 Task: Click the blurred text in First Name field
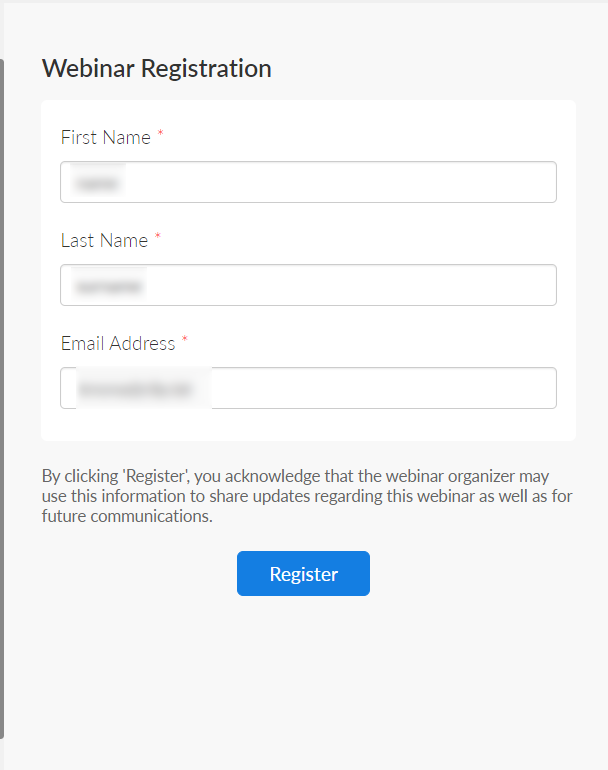tap(97, 183)
